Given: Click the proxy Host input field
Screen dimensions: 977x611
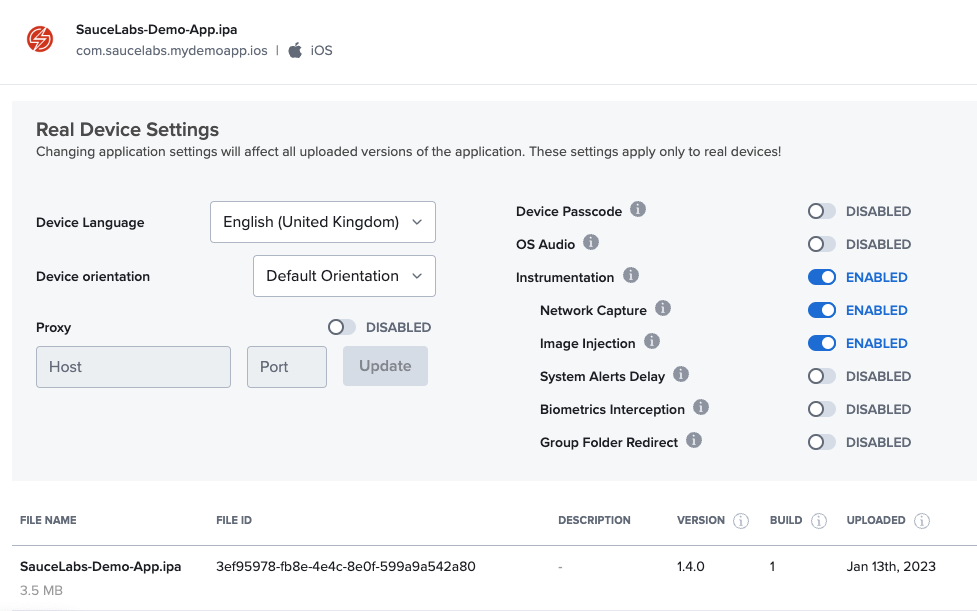Looking at the screenshot, I should [x=133, y=367].
